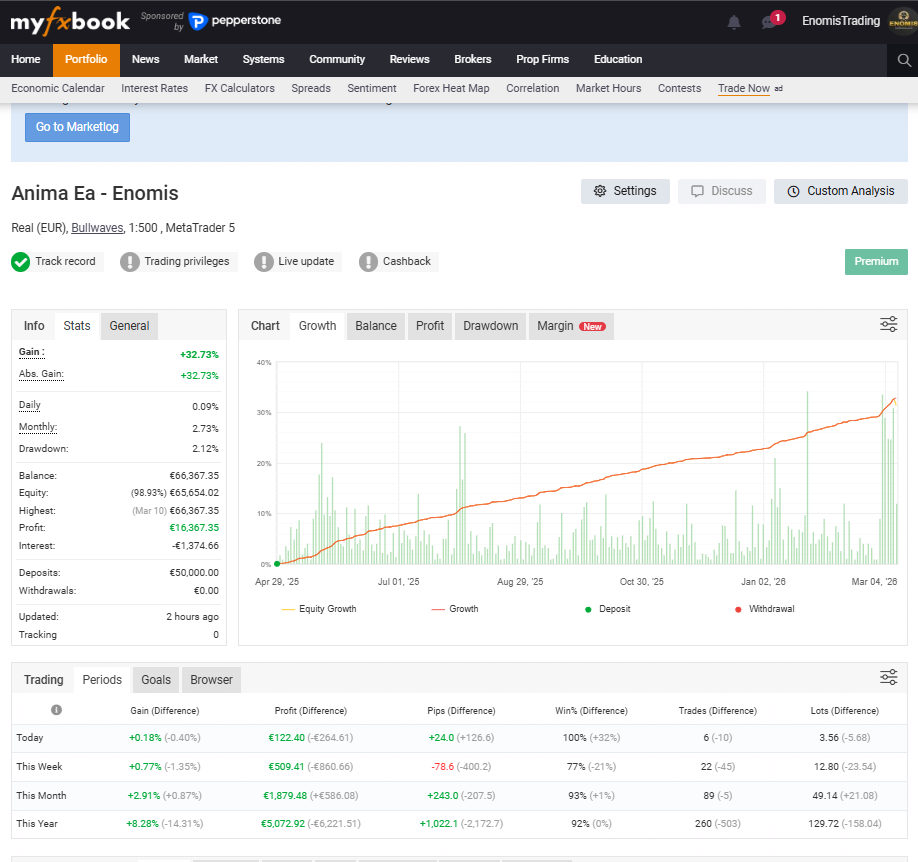The height and width of the screenshot is (862, 918).
Task: Open chart filter settings icon
Action: point(888,324)
